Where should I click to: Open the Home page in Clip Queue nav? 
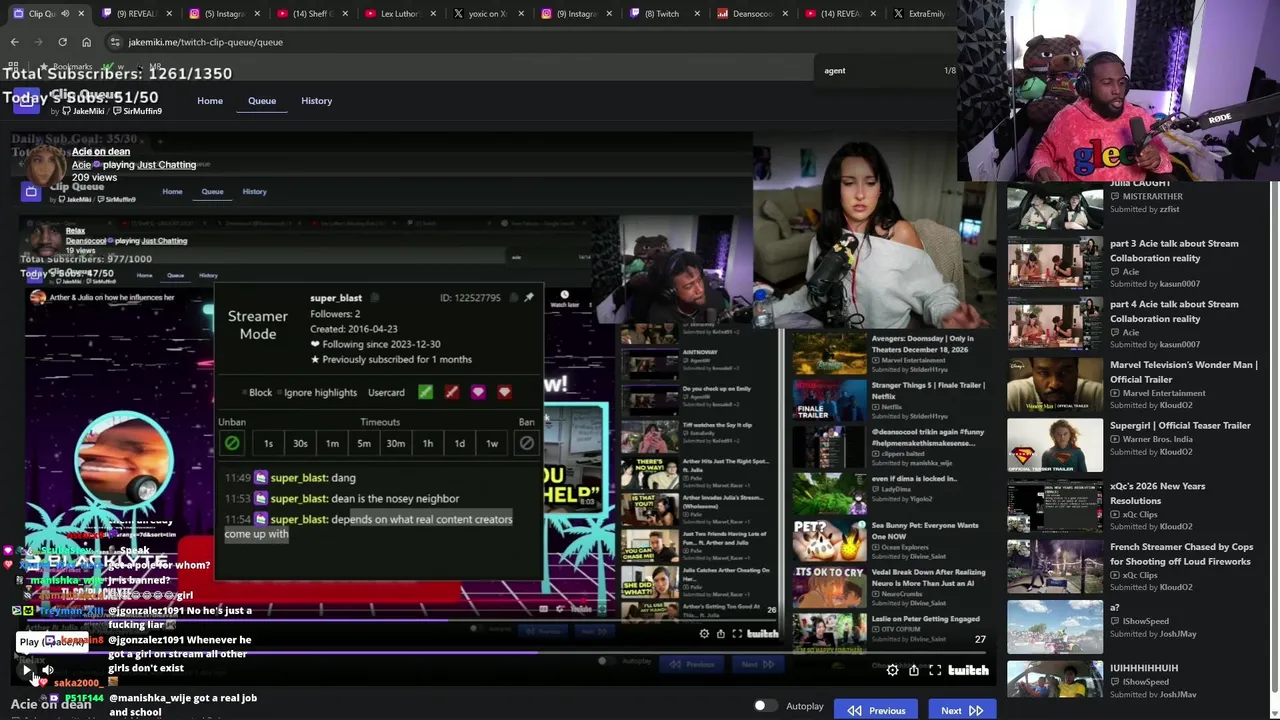tap(210, 100)
